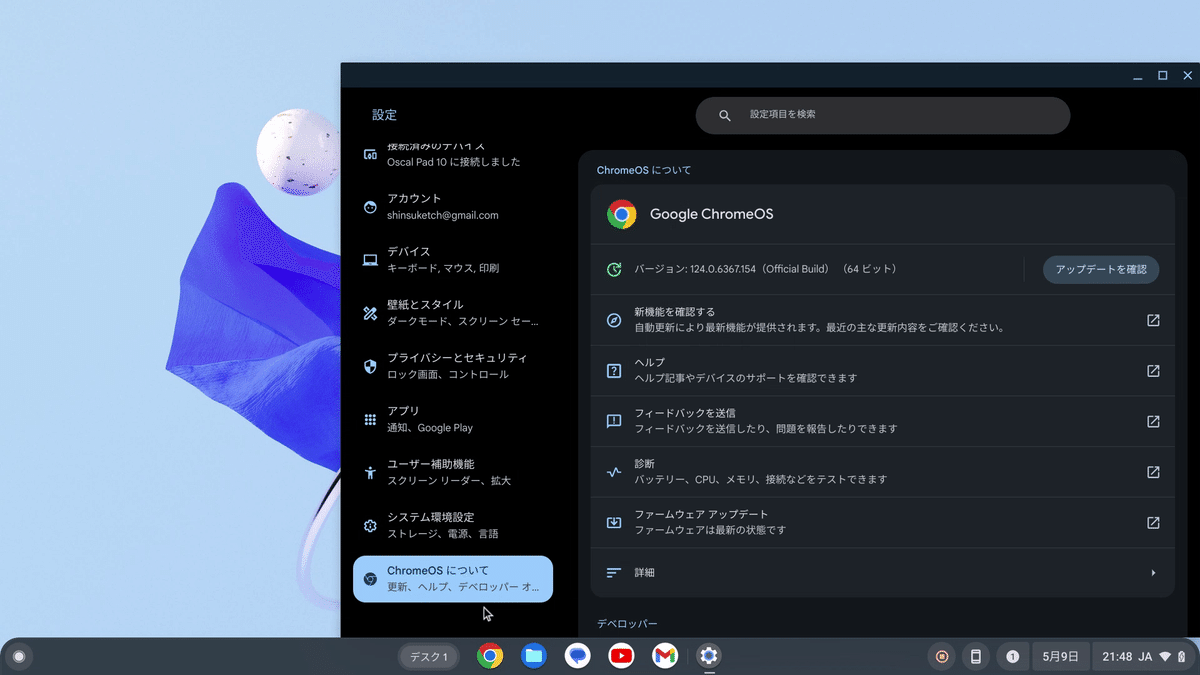Click the help question-mark icon for ヘルプ
Viewport: 1200px width, 675px height.
pyautogui.click(x=614, y=370)
